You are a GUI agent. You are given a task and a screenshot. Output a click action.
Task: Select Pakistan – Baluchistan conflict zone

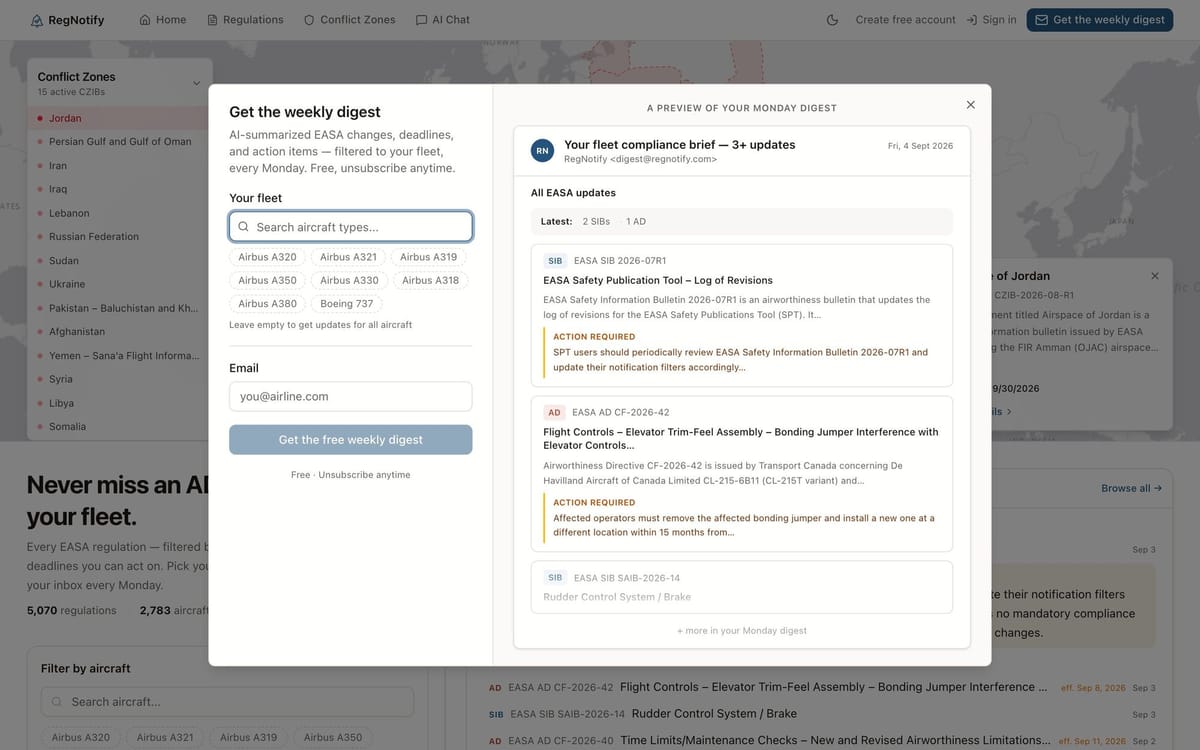[x=119, y=308]
